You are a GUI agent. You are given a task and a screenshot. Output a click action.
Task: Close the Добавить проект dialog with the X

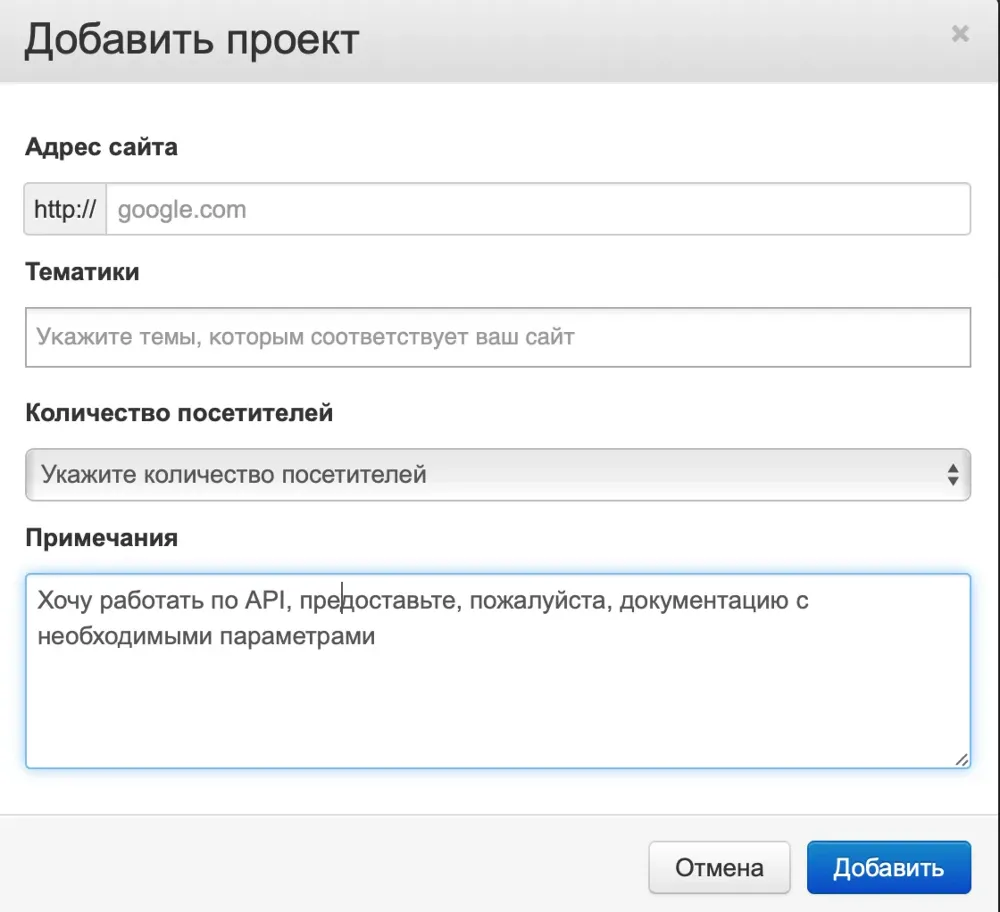960,34
